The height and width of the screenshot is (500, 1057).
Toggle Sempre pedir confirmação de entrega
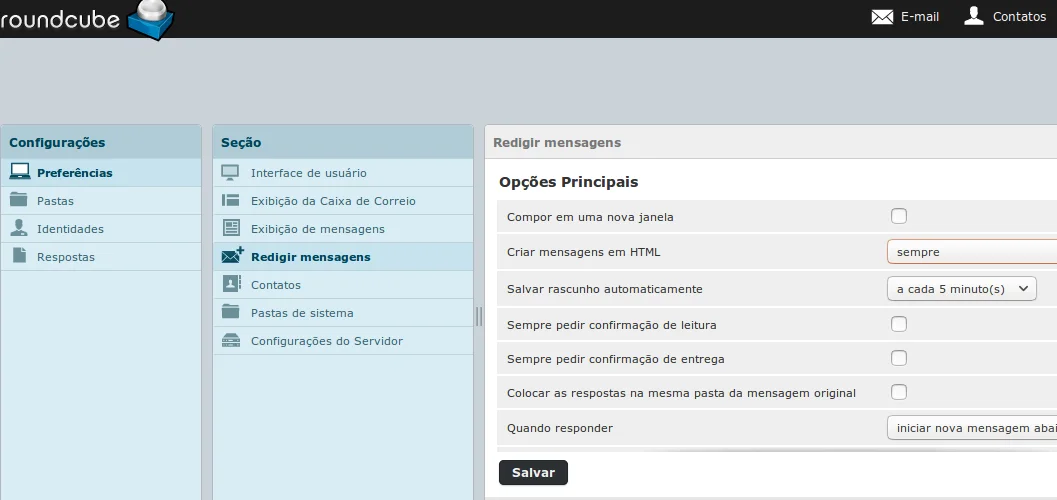[899, 358]
